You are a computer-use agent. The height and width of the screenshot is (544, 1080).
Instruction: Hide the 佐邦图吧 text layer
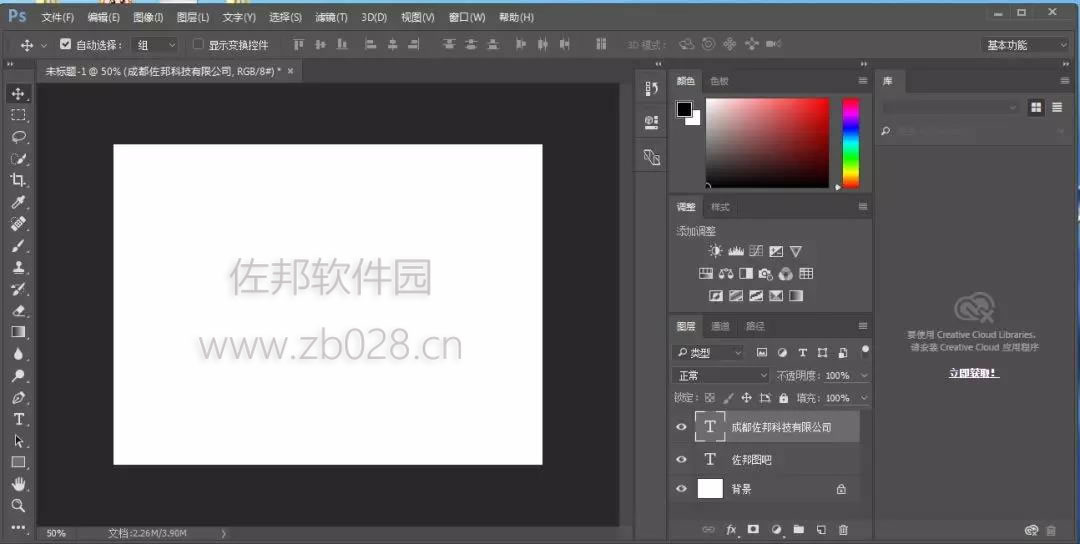pyautogui.click(x=681, y=459)
